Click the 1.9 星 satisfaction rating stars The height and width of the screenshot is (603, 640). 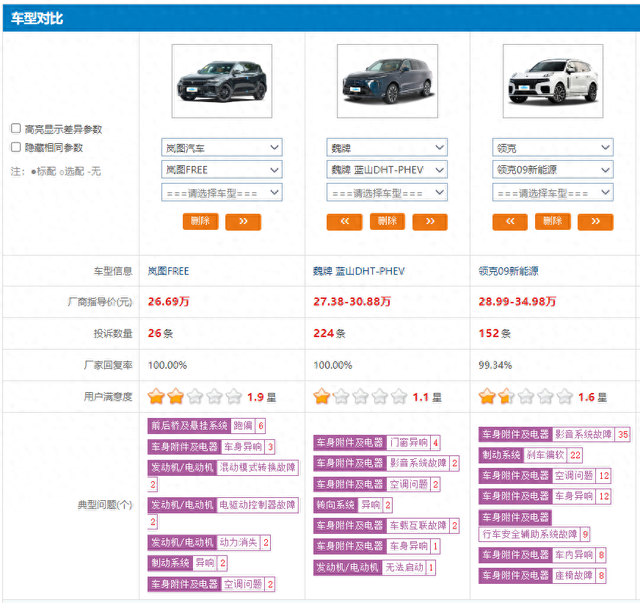(195, 396)
